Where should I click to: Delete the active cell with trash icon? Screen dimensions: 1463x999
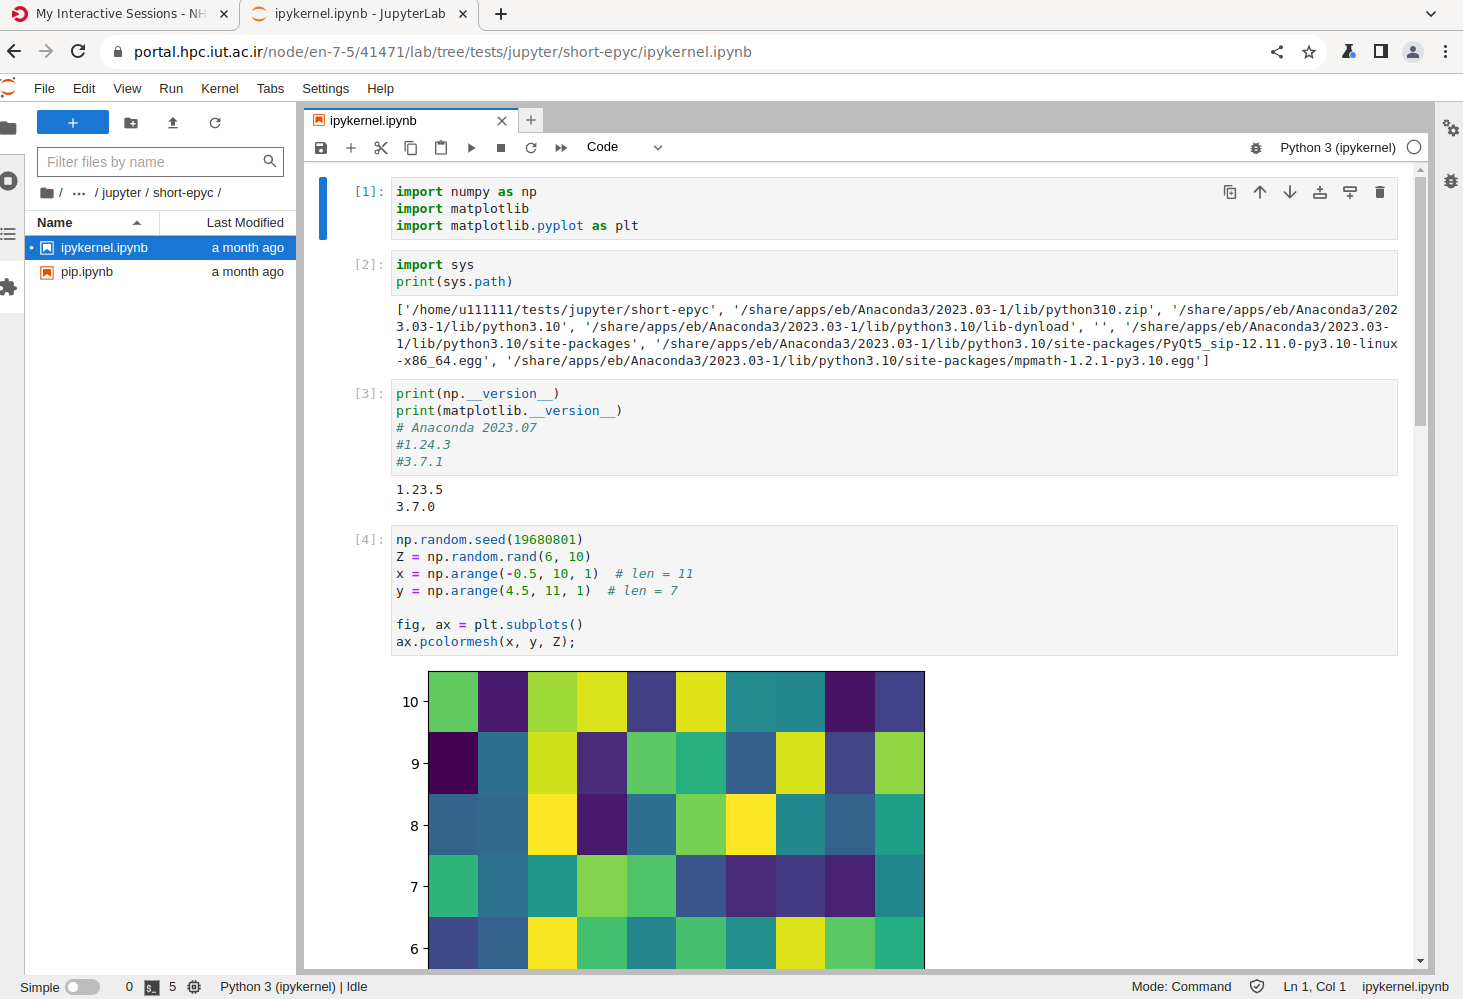(1380, 192)
